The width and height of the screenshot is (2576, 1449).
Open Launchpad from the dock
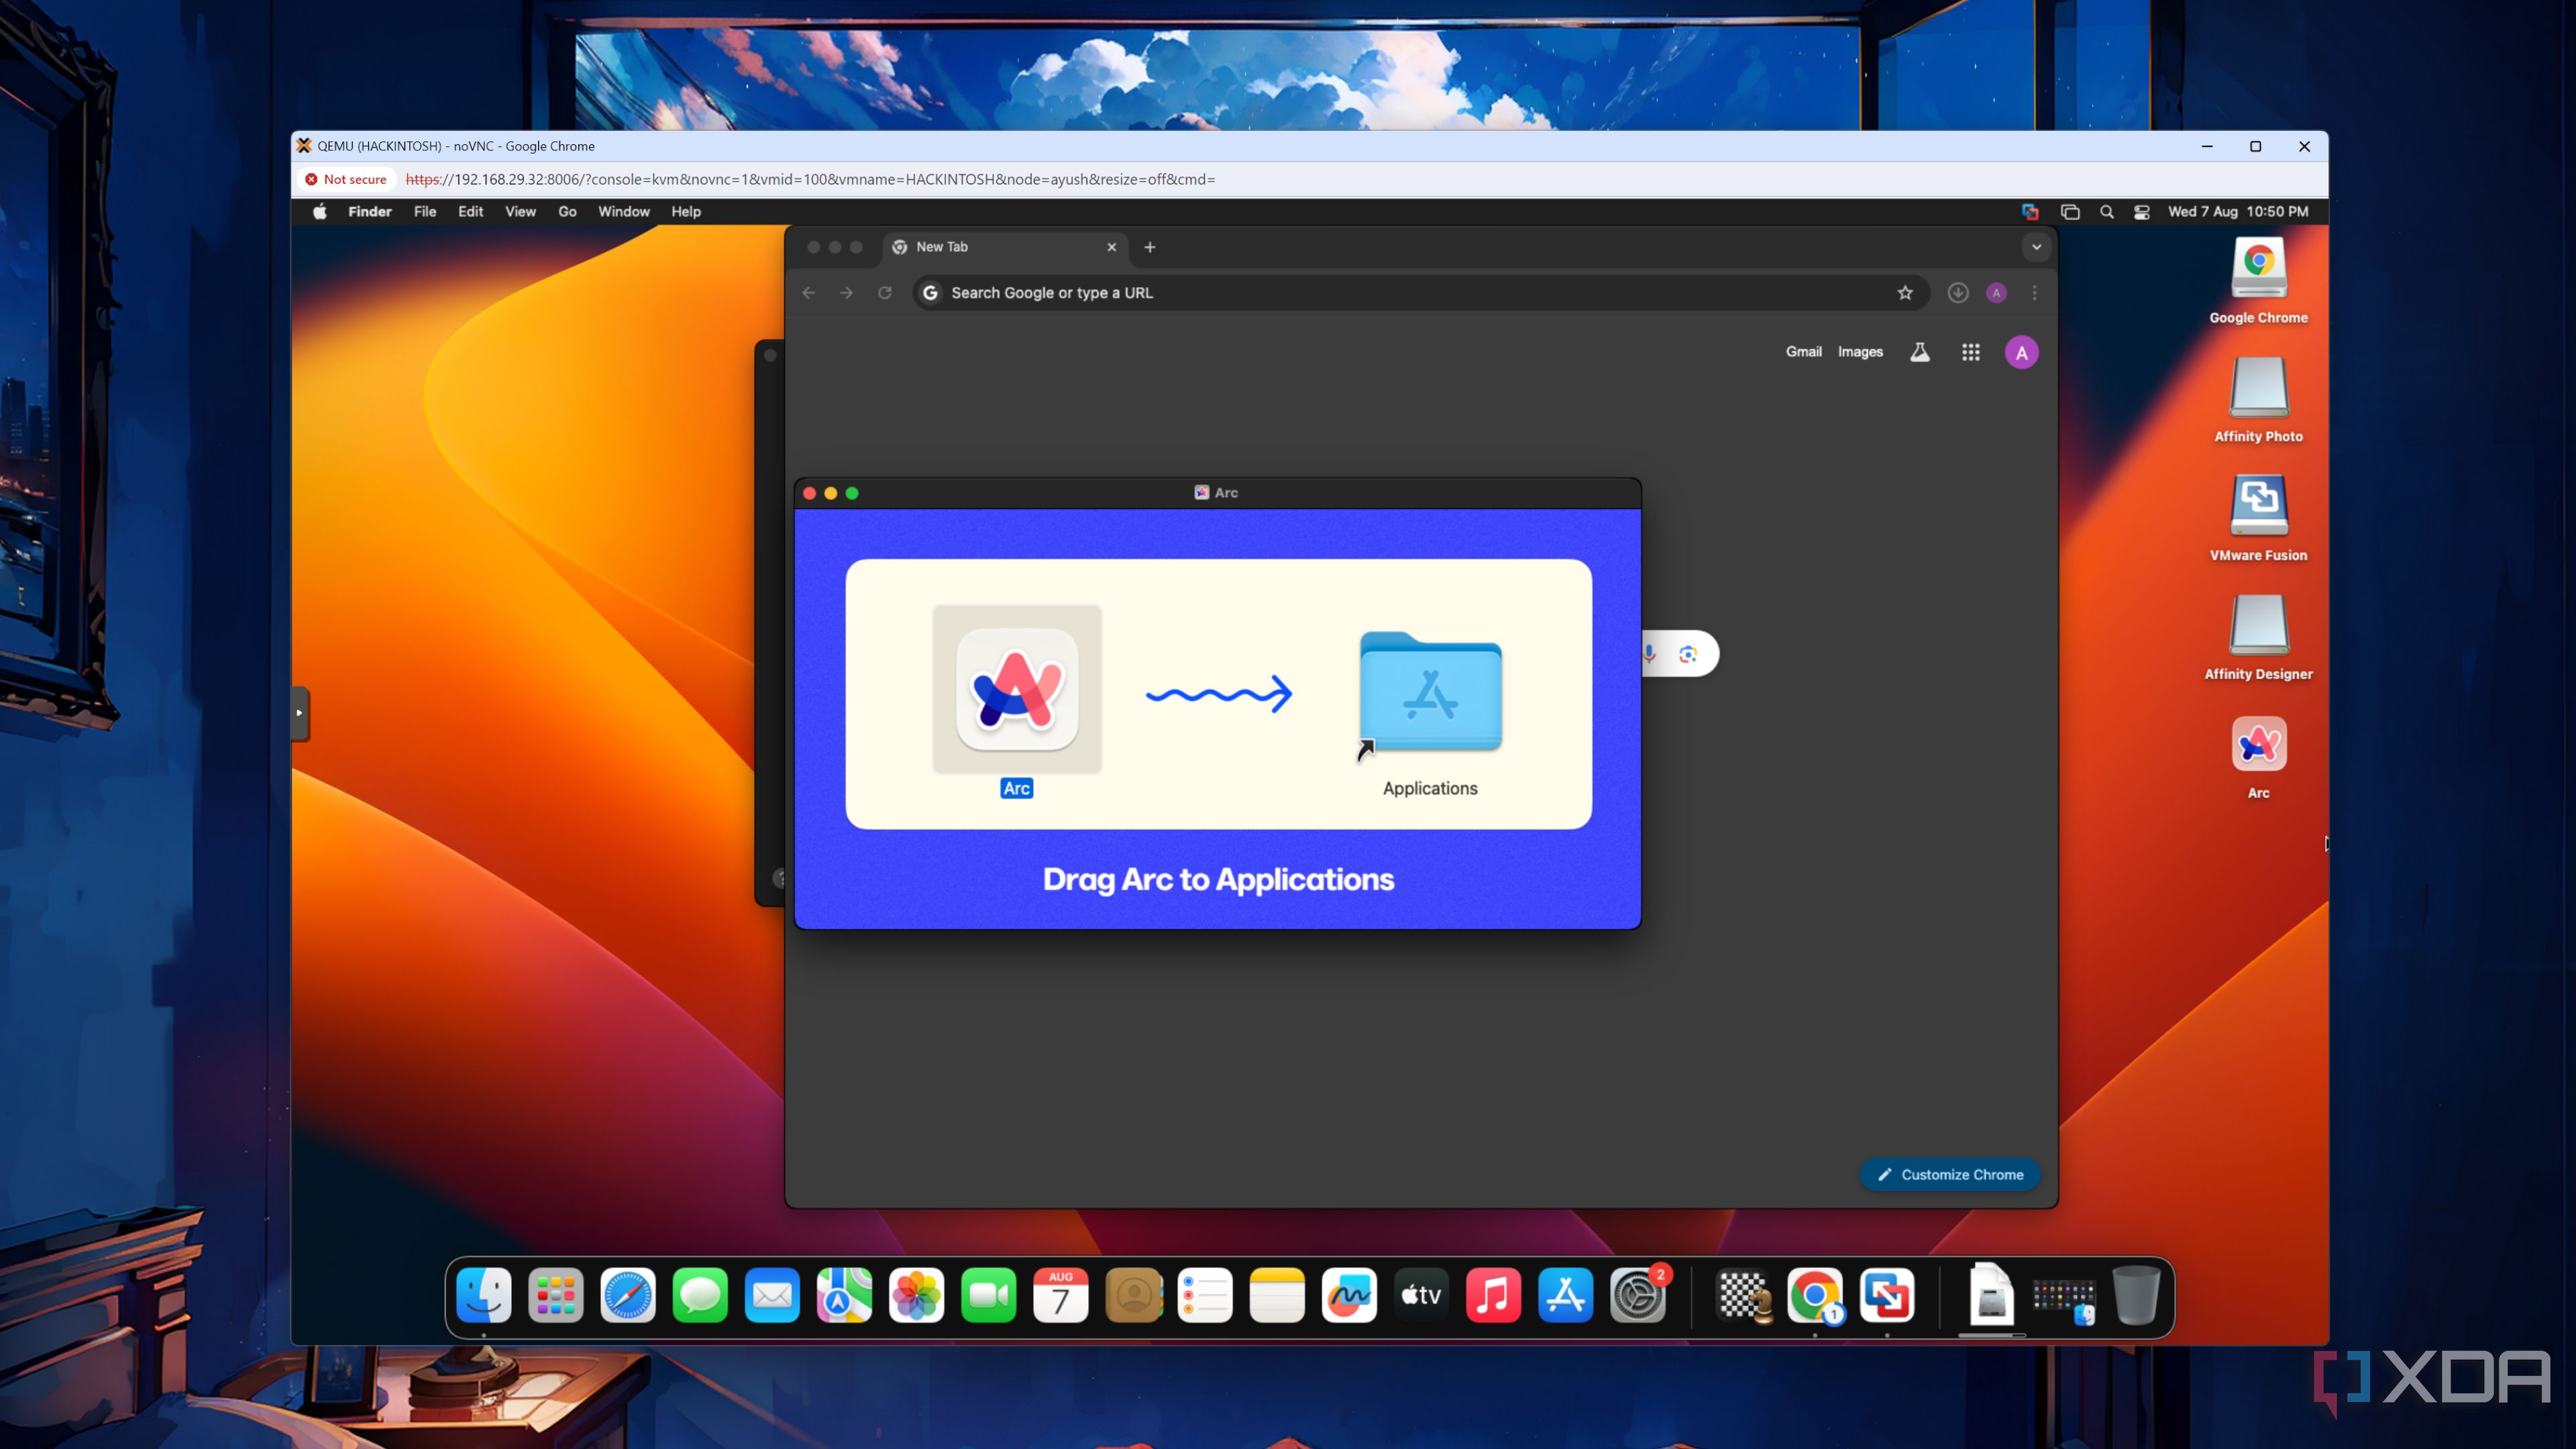coord(555,1296)
